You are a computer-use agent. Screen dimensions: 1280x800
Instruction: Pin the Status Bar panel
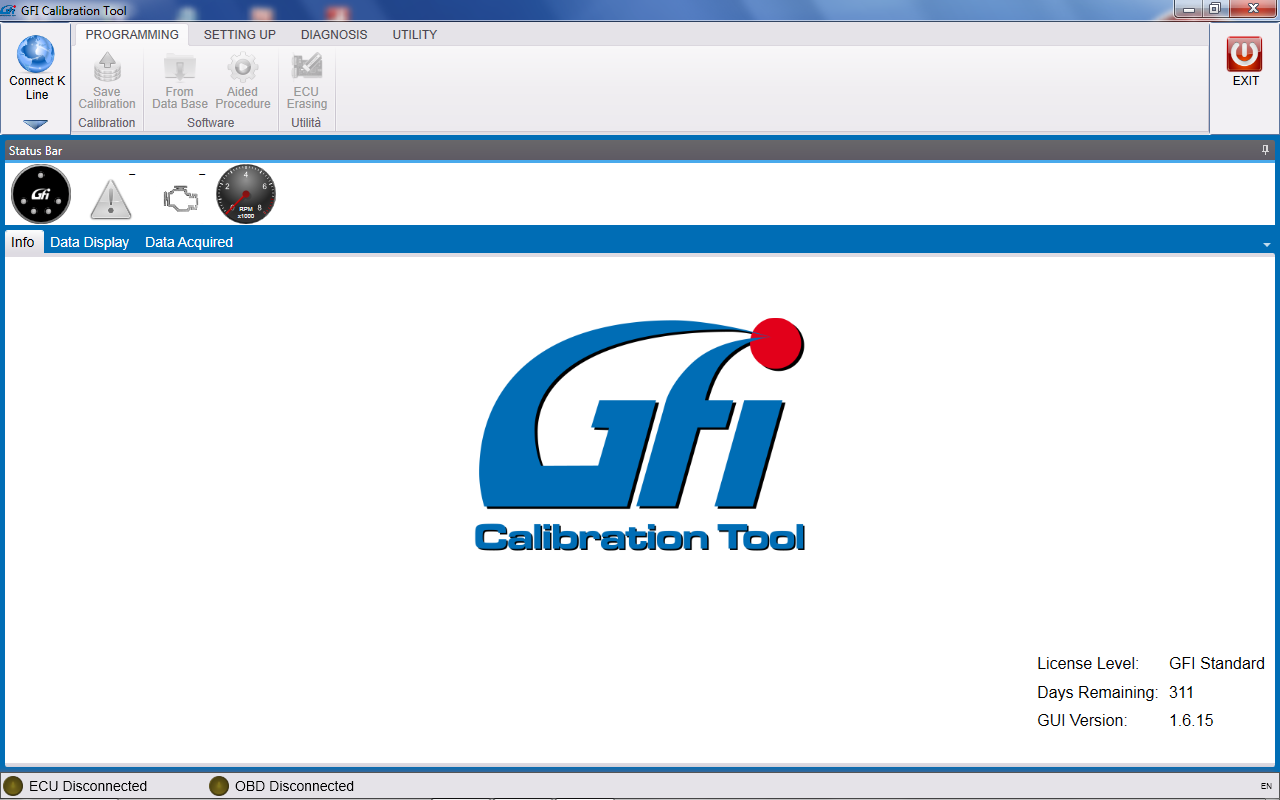point(1265,150)
